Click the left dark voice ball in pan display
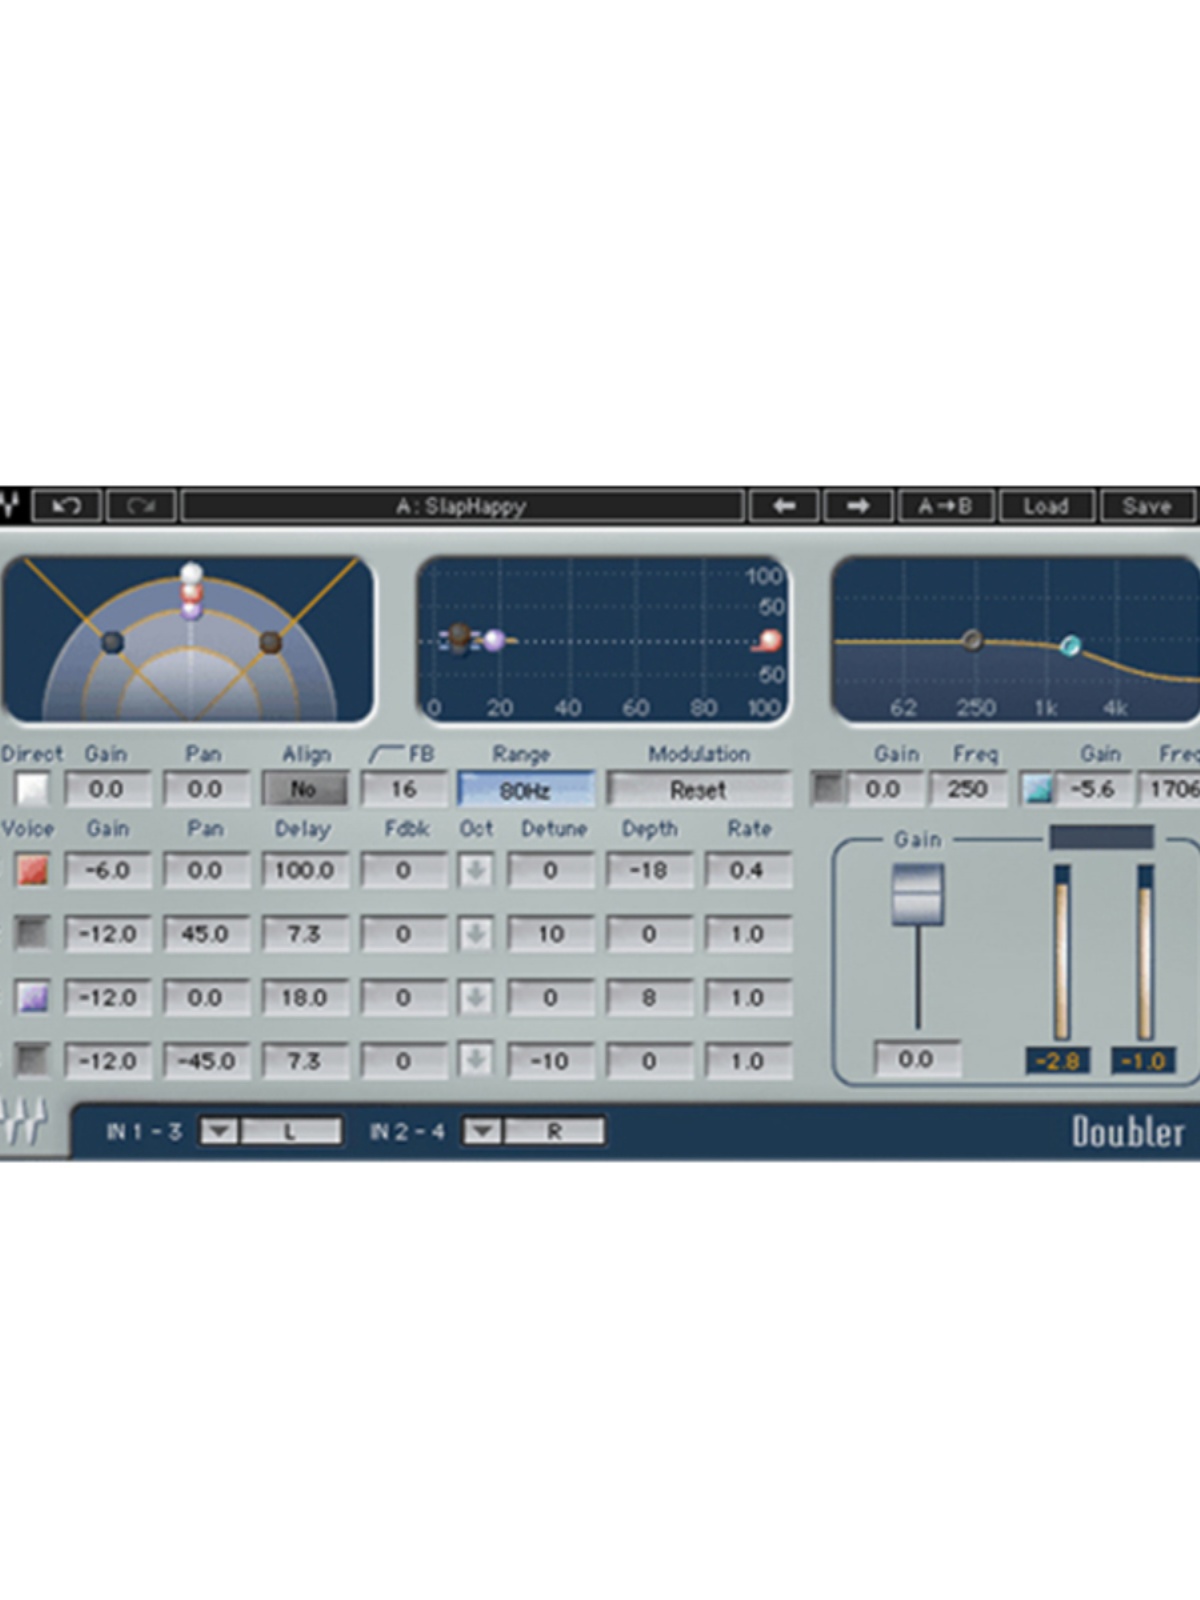1200x1600 pixels. click(113, 642)
